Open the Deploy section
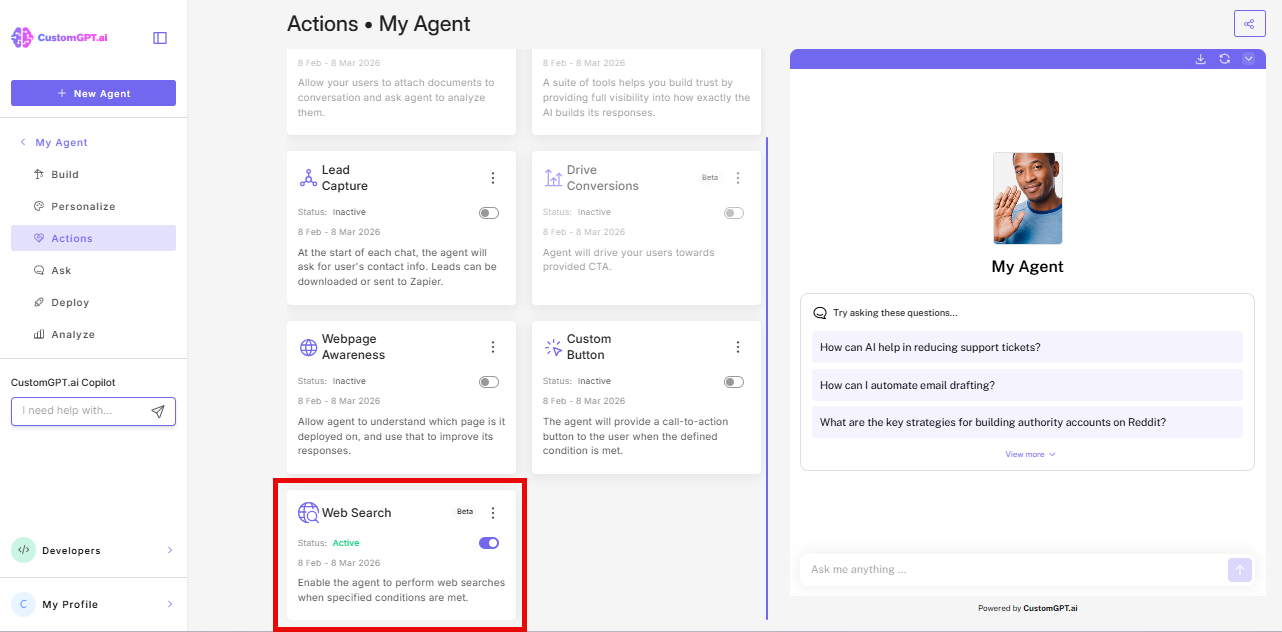The image size is (1282, 632). [70, 302]
